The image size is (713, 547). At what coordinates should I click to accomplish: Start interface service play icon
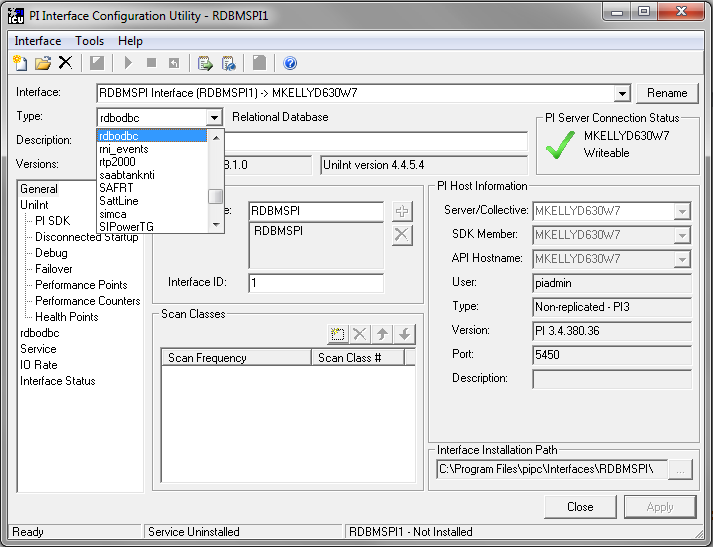128,63
